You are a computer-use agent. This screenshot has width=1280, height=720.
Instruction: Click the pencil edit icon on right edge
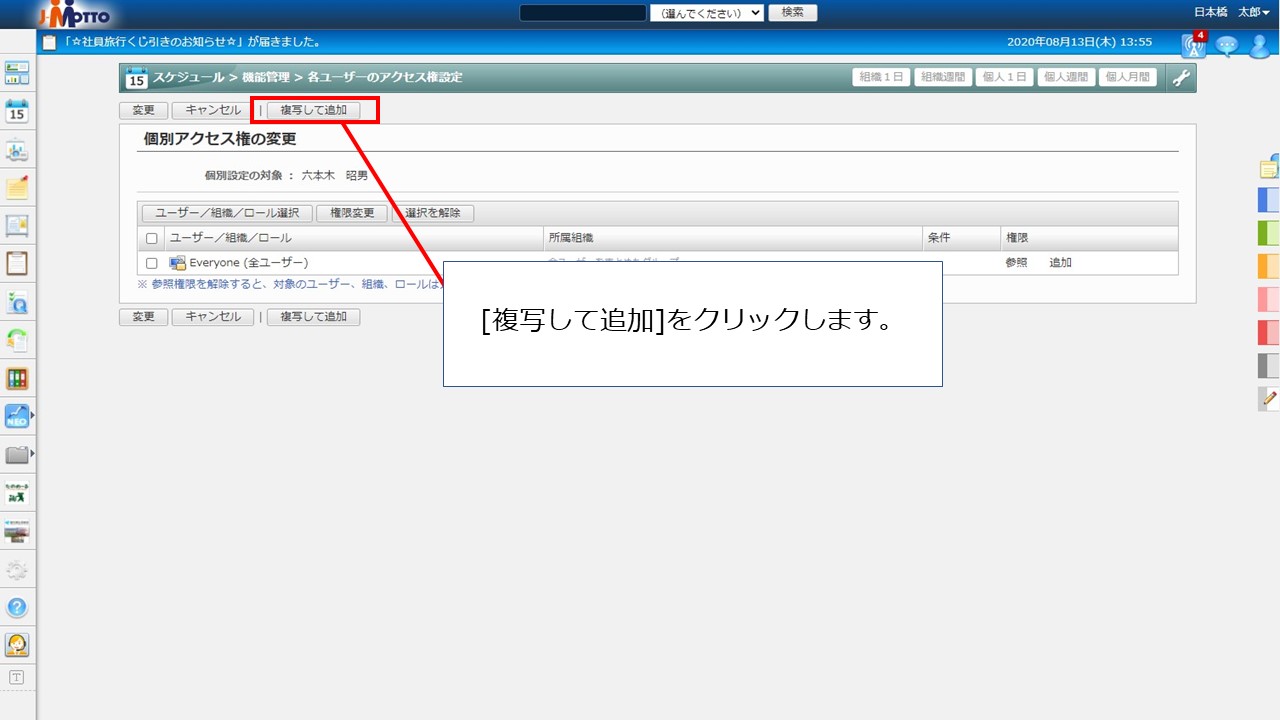coord(1269,398)
